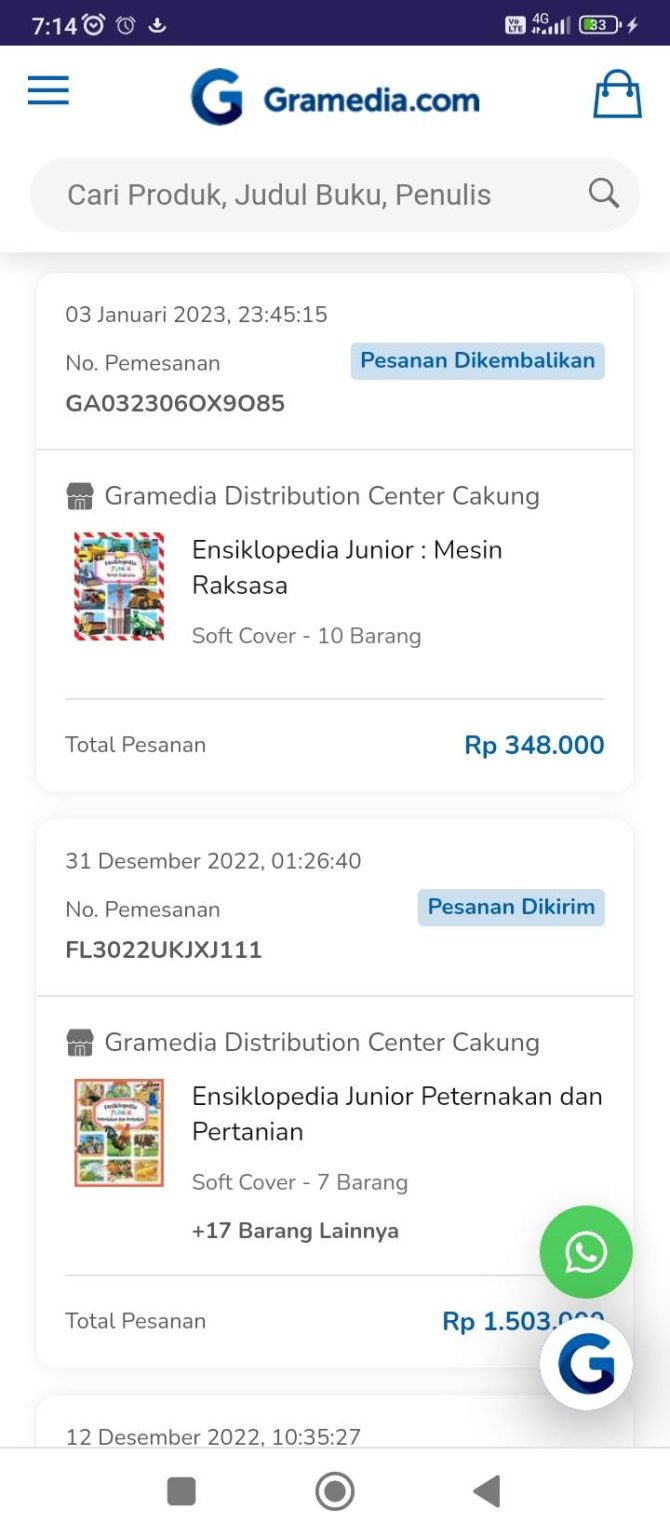Image resolution: width=670 pixels, height=1536 pixels.
Task: Select the Pesanan Dikirim status badge
Action: tap(510, 907)
